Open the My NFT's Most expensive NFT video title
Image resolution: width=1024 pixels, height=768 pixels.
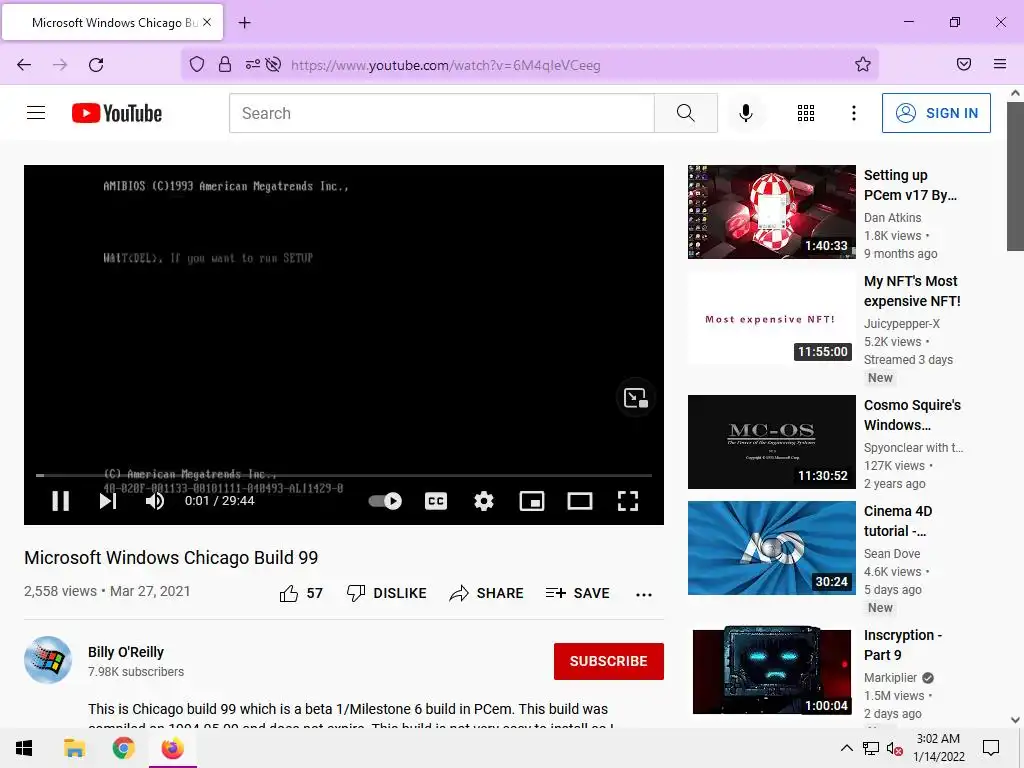(912, 291)
